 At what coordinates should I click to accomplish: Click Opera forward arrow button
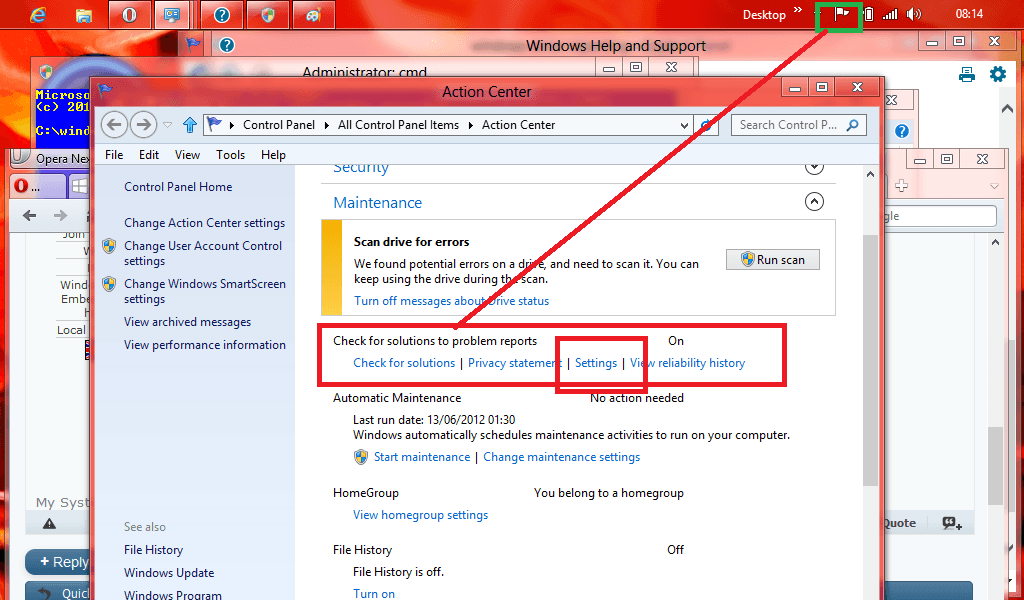point(60,215)
